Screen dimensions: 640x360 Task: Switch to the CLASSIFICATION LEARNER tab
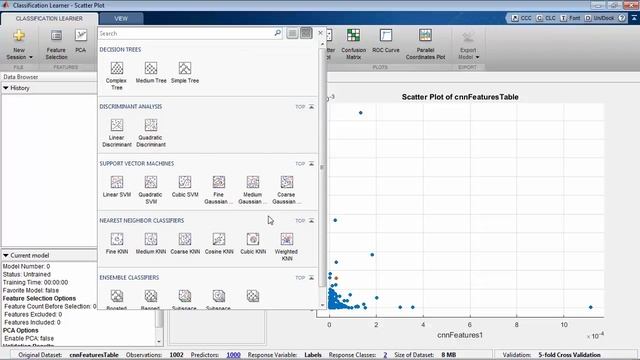pos(49,18)
